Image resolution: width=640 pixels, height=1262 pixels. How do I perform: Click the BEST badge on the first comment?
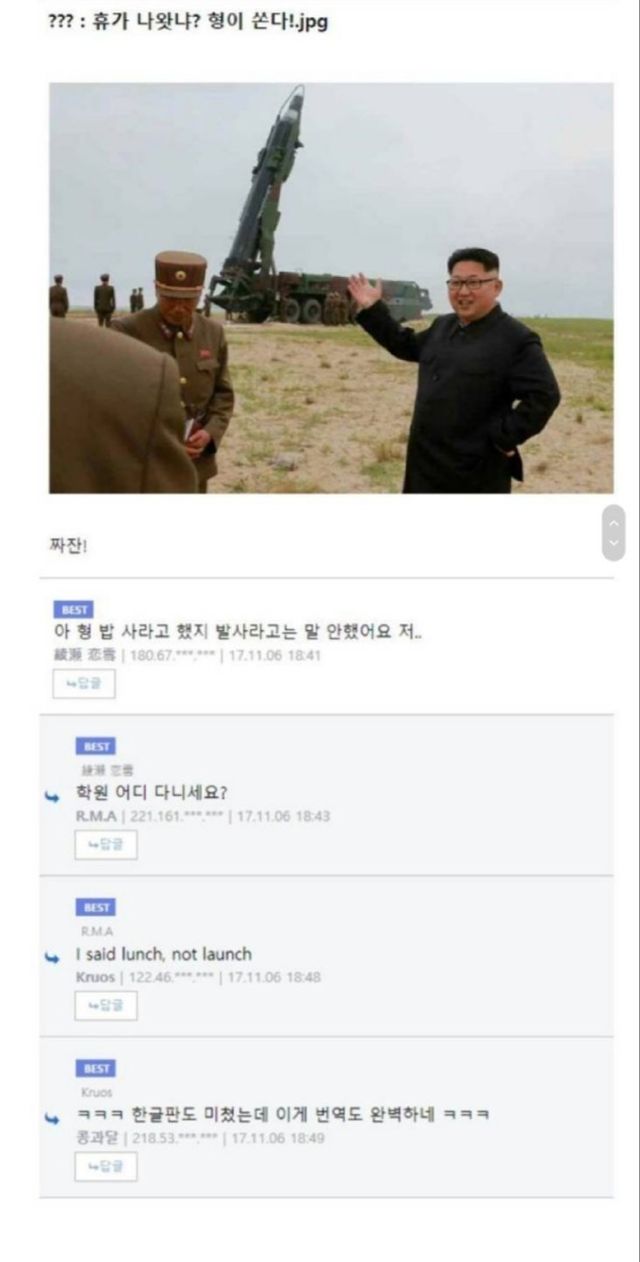pos(74,609)
